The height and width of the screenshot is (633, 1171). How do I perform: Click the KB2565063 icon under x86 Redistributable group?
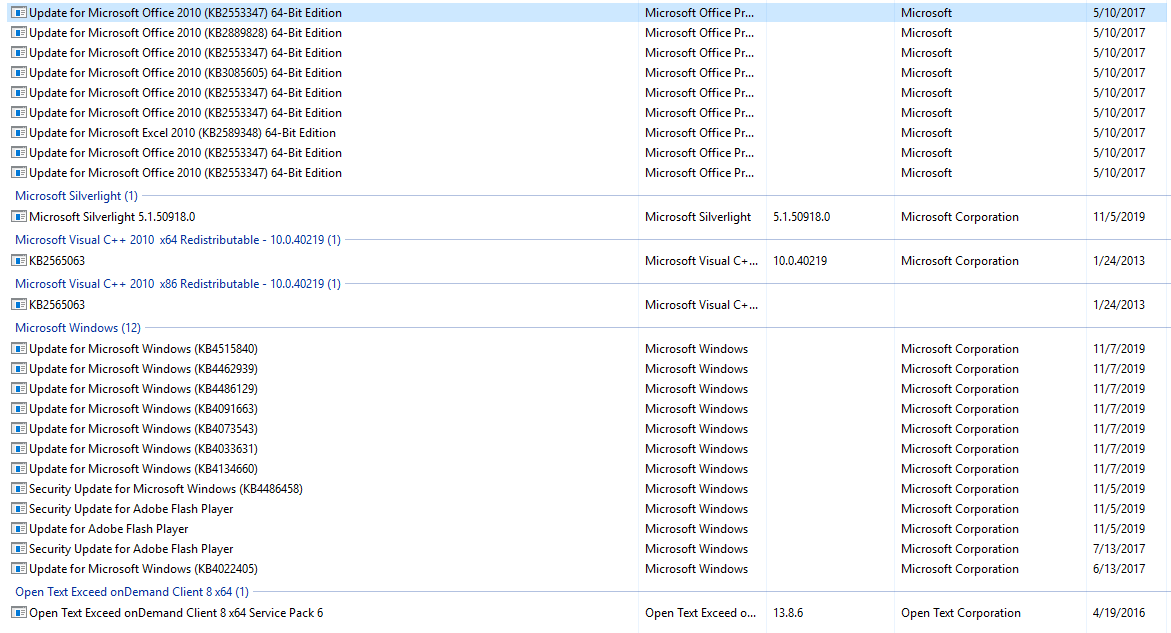19,305
